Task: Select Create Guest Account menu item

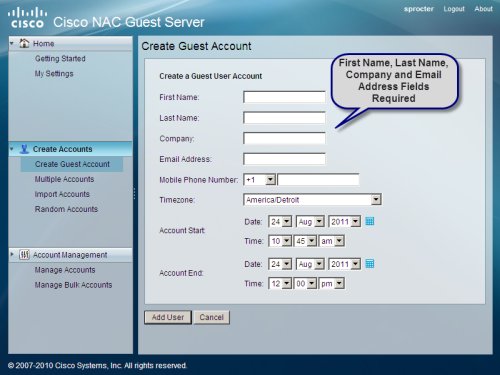Action: tap(72, 164)
